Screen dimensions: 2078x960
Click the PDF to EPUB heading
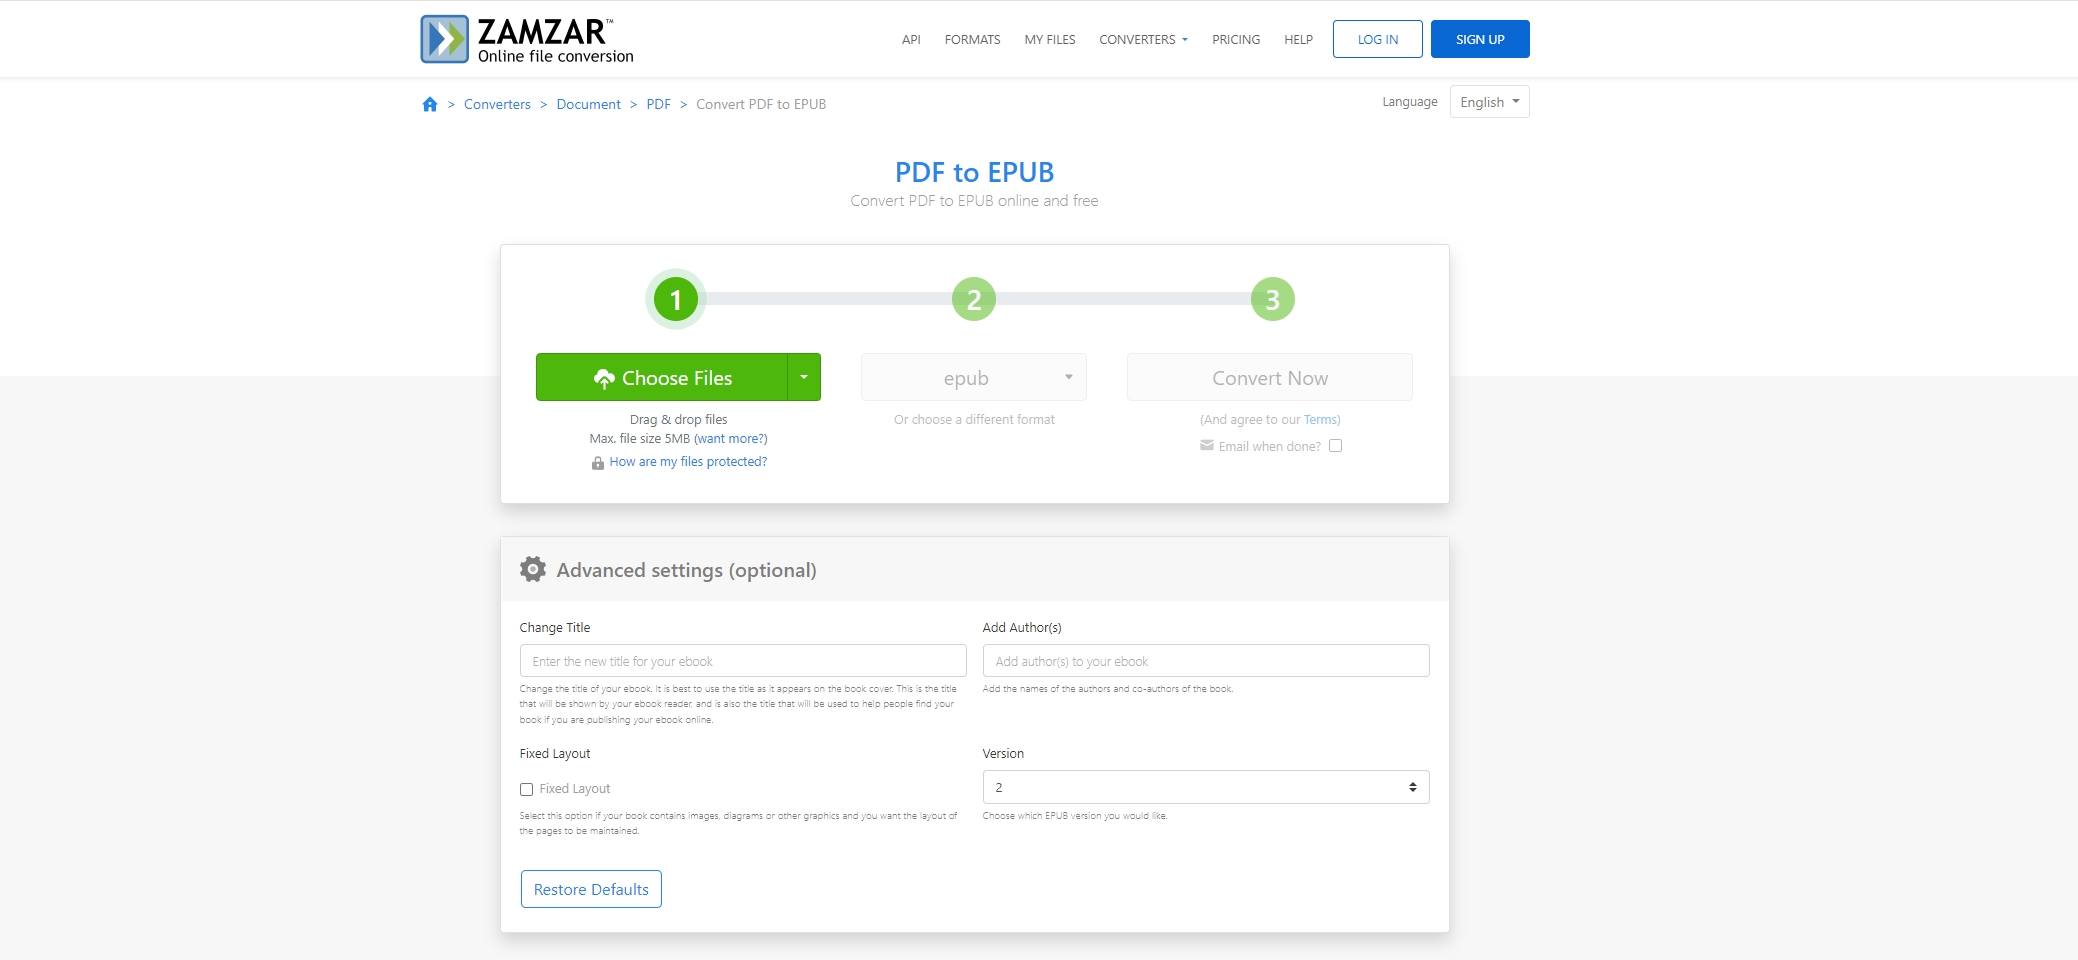(974, 172)
